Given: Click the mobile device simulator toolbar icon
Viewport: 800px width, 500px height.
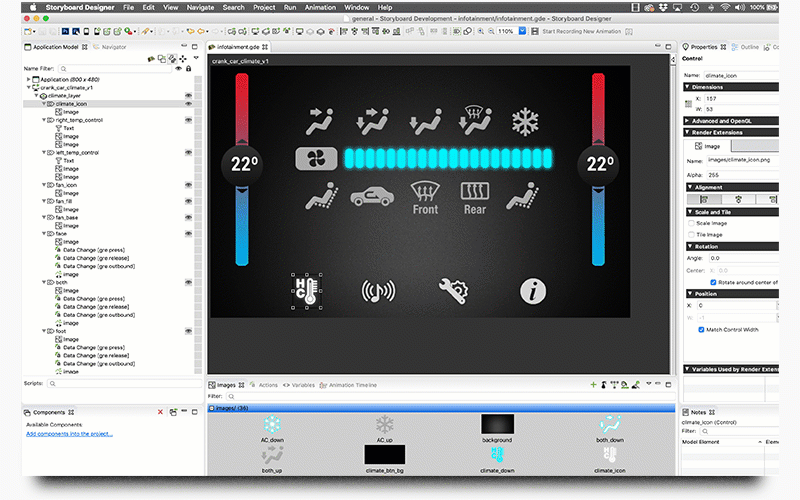Looking at the screenshot, I should pyautogui.click(x=86, y=32).
